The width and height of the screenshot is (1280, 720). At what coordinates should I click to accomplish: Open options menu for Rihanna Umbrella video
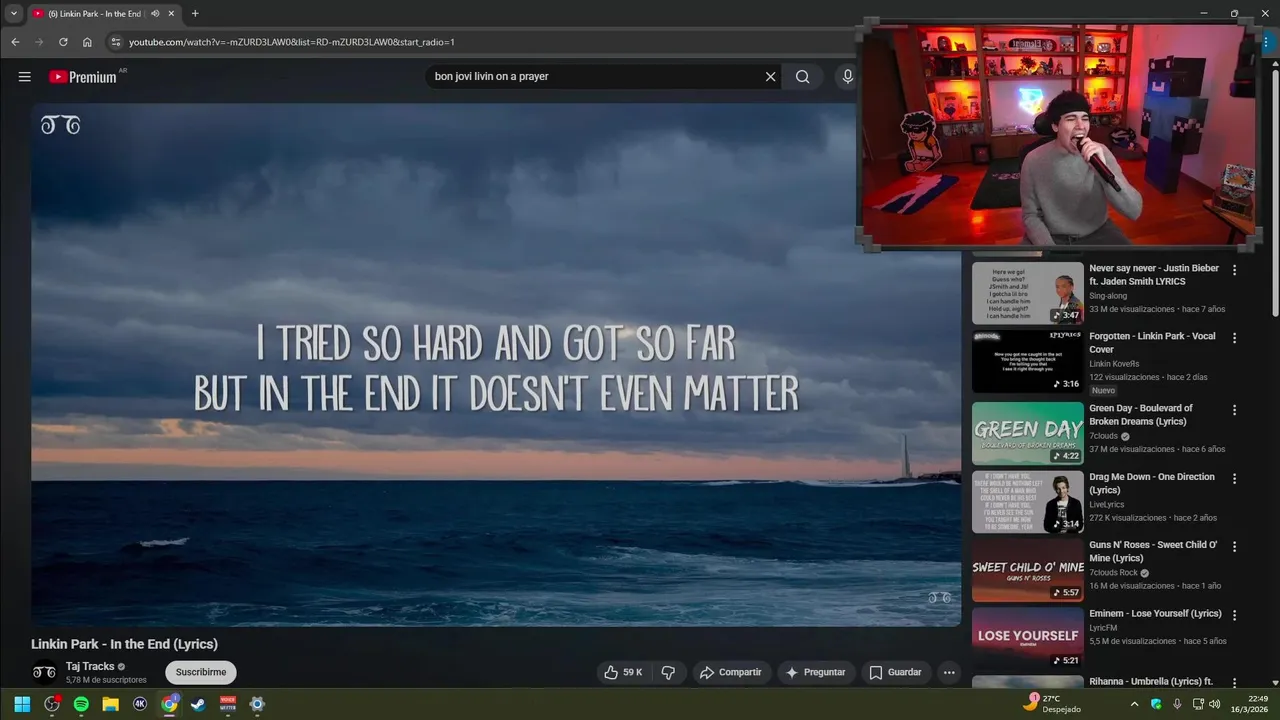1234,683
